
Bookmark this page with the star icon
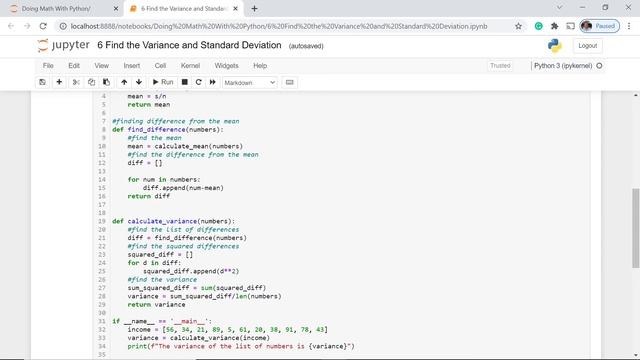(518, 26)
